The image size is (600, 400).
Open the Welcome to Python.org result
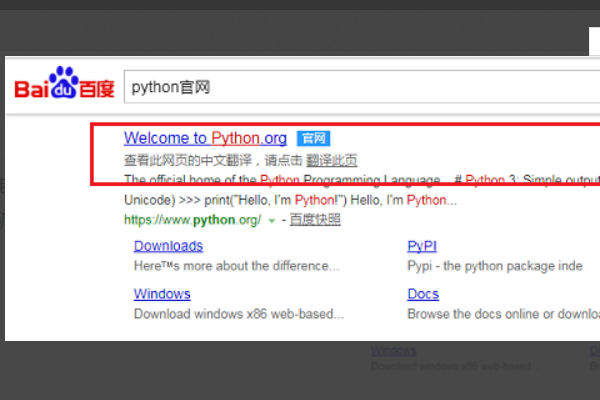click(x=205, y=138)
